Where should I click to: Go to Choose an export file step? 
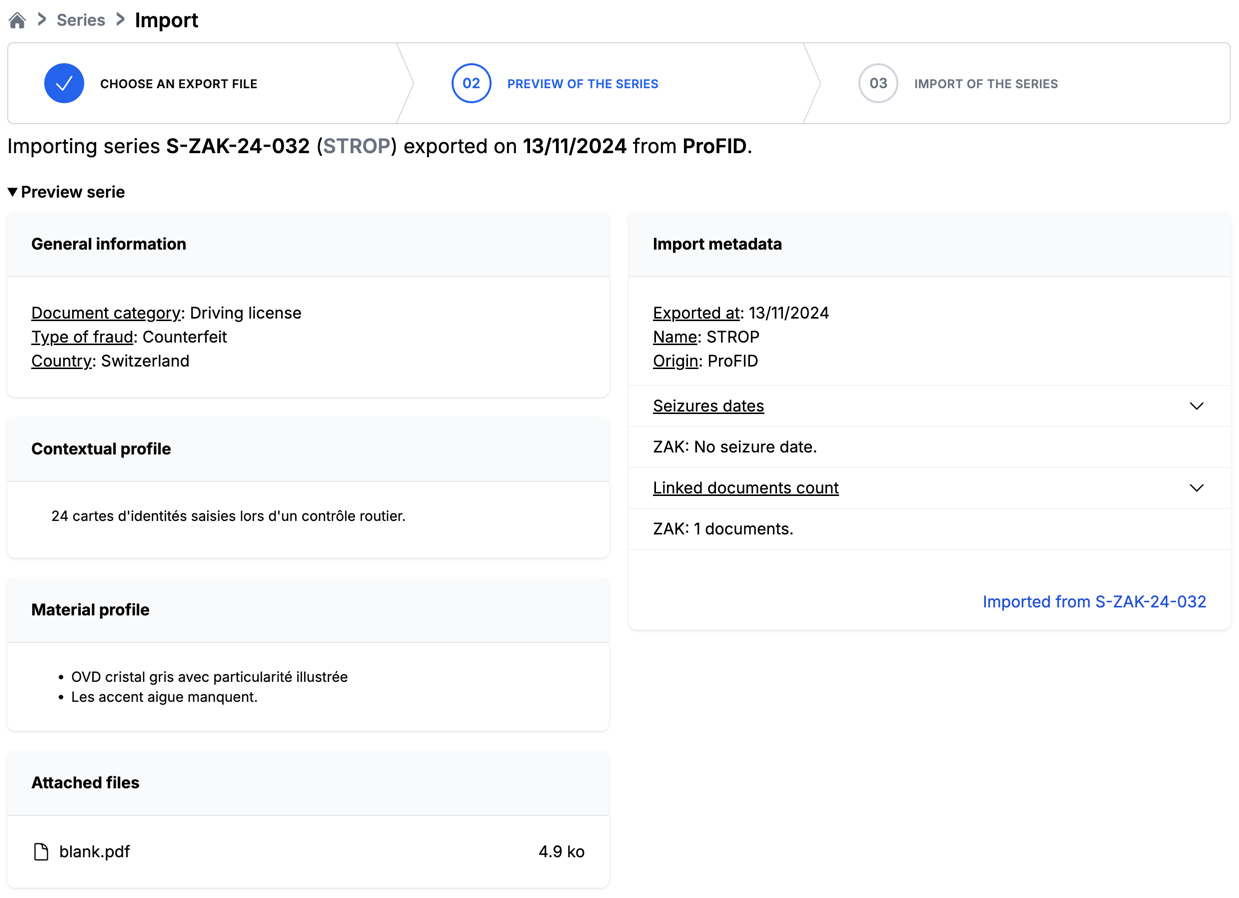click(178, 84)
